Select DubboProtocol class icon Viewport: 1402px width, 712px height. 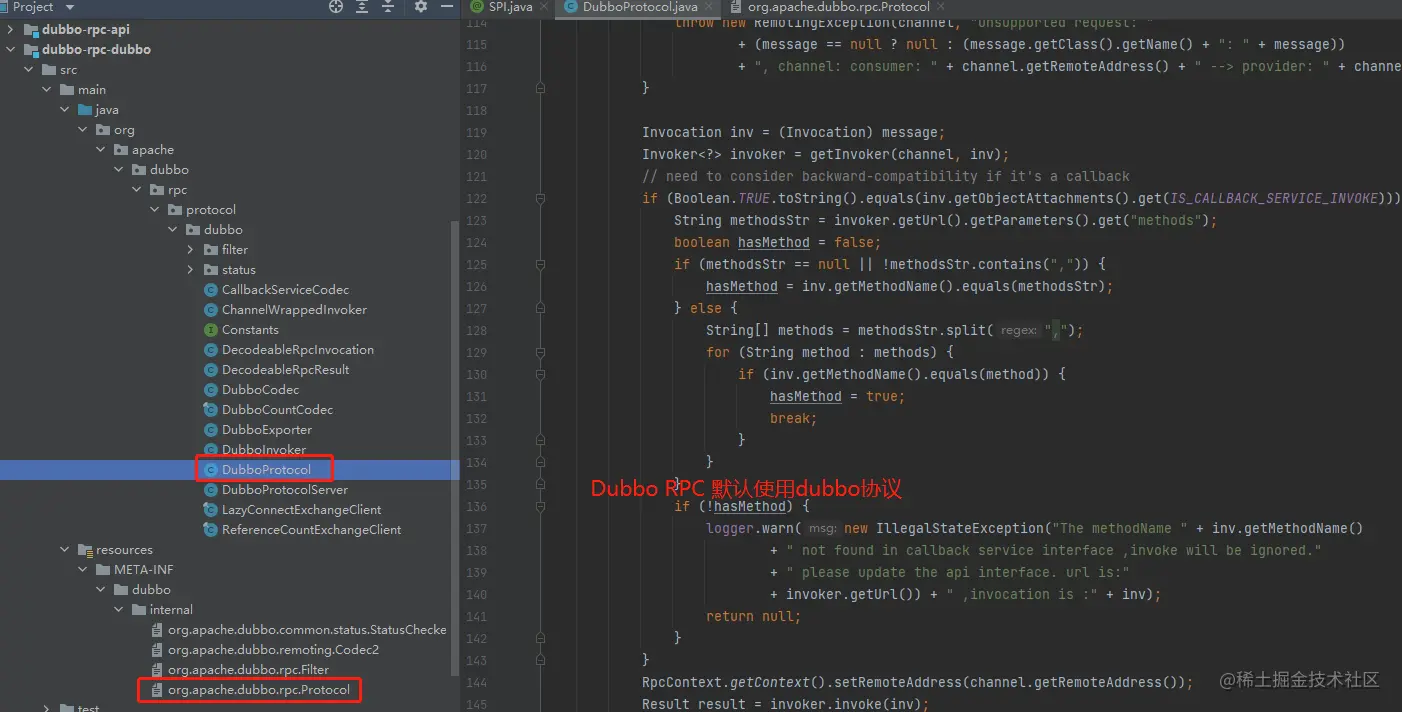[211, 470]
